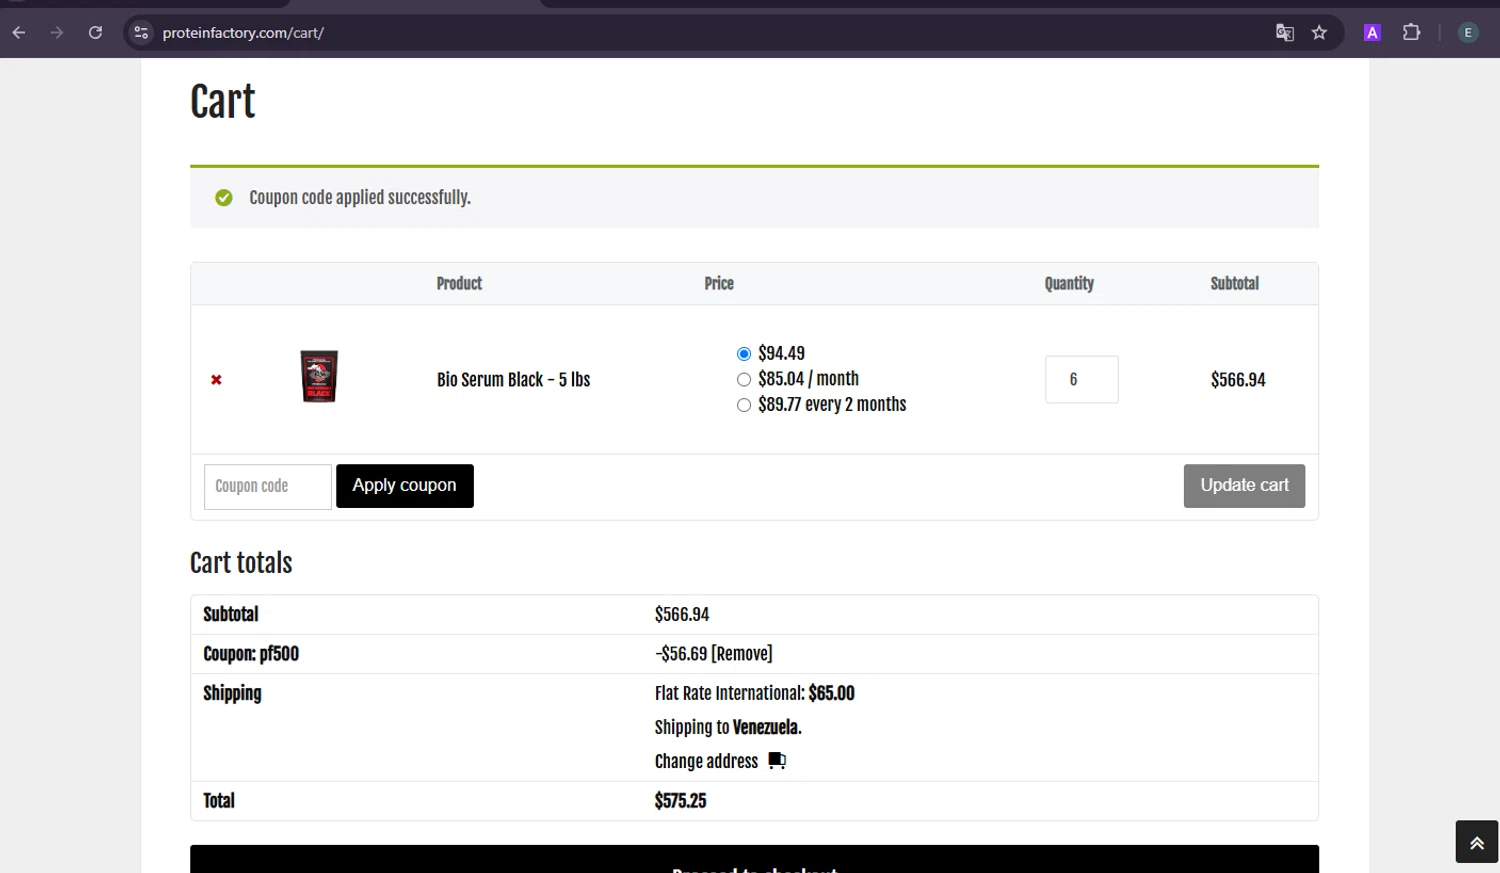Click the 'Coupon code applied successfully.' message
The height and width of the screenshot is (873, 1500).
click(360, 198)
